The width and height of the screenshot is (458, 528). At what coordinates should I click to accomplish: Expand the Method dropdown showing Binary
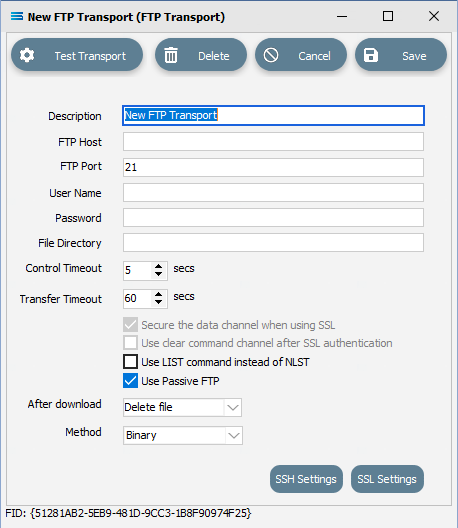(x=183, y=435)
